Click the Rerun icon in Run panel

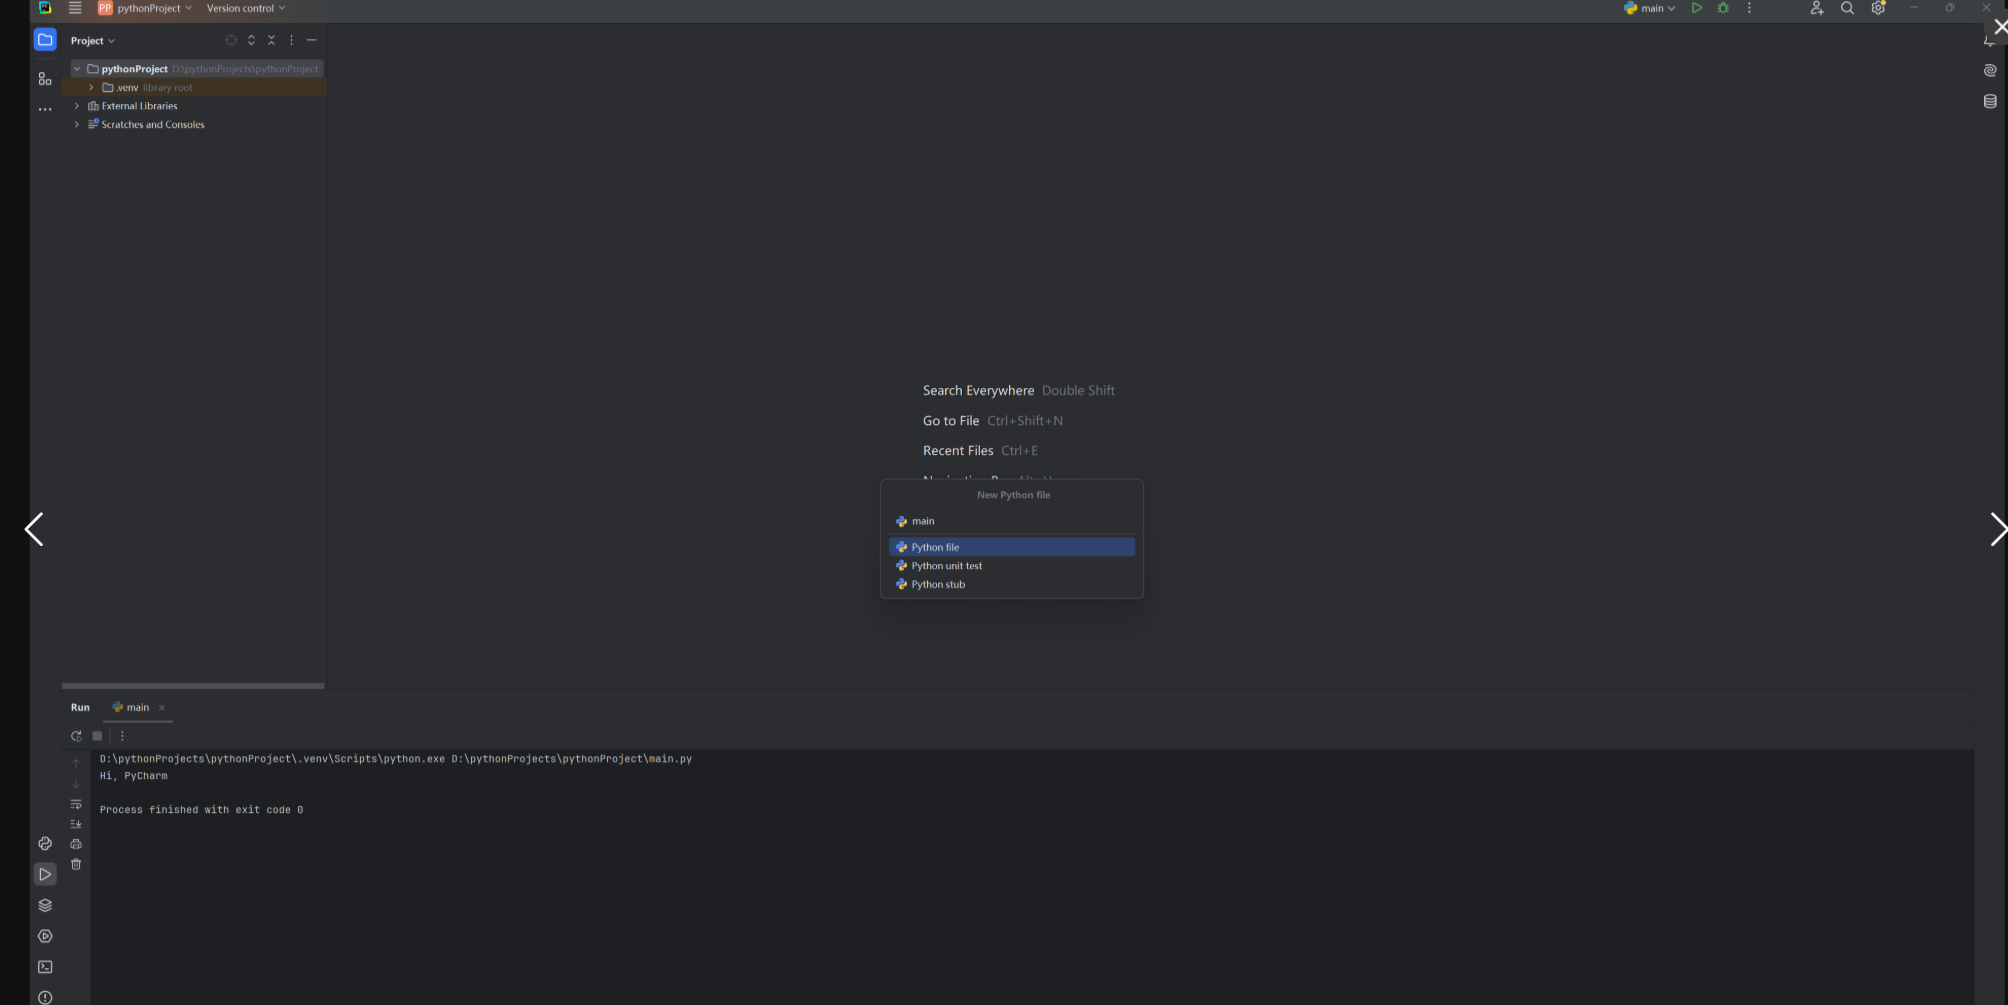click(x=76, y=736)
